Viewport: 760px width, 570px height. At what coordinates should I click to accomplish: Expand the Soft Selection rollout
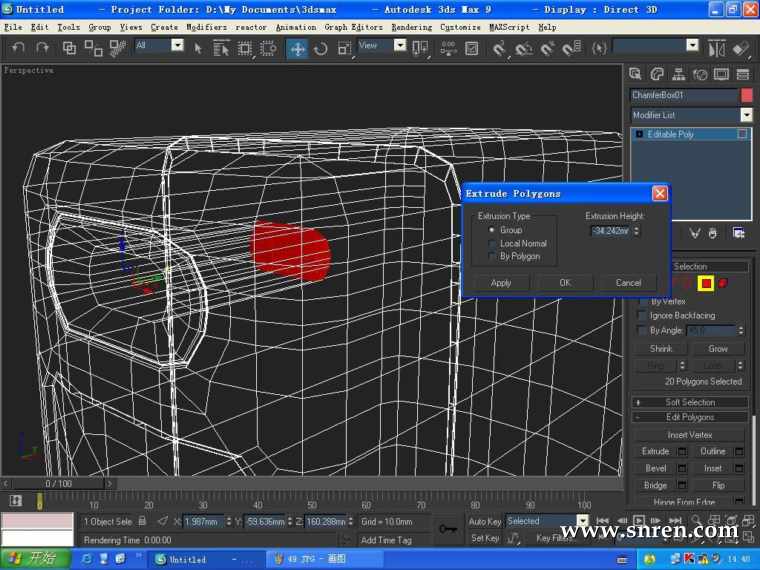[x=691, y=402]
